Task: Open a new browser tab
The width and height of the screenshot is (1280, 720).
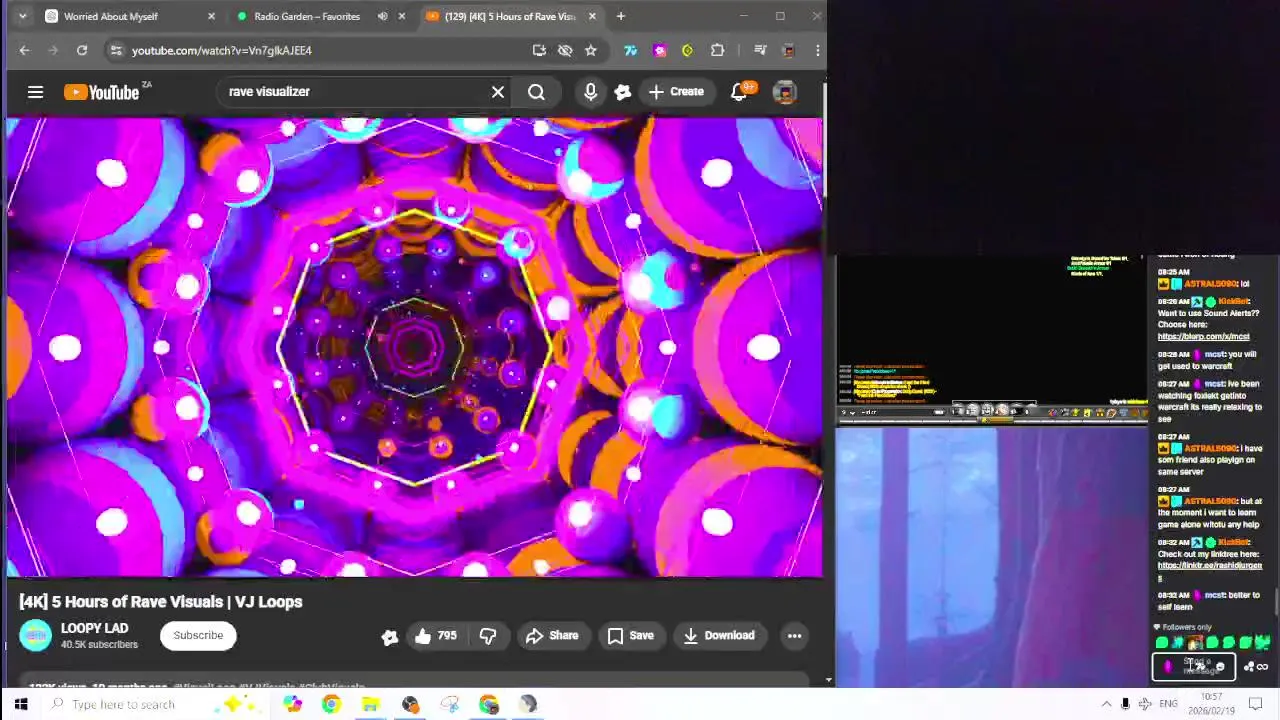Action: (620, 16)
